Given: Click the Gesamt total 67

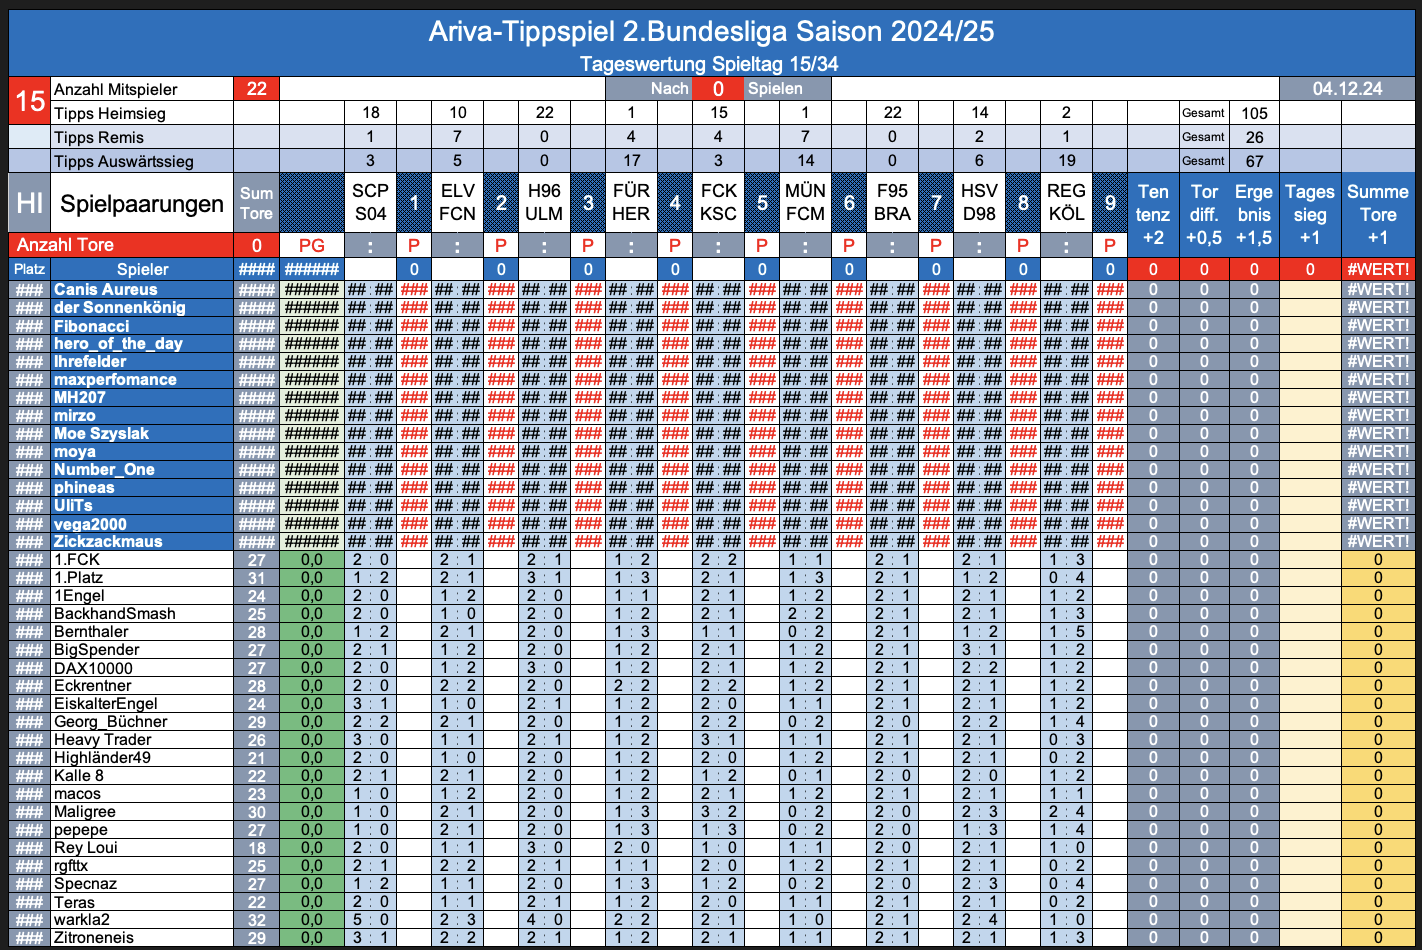Looking at the screenshot, I should tap(1254, 161).
